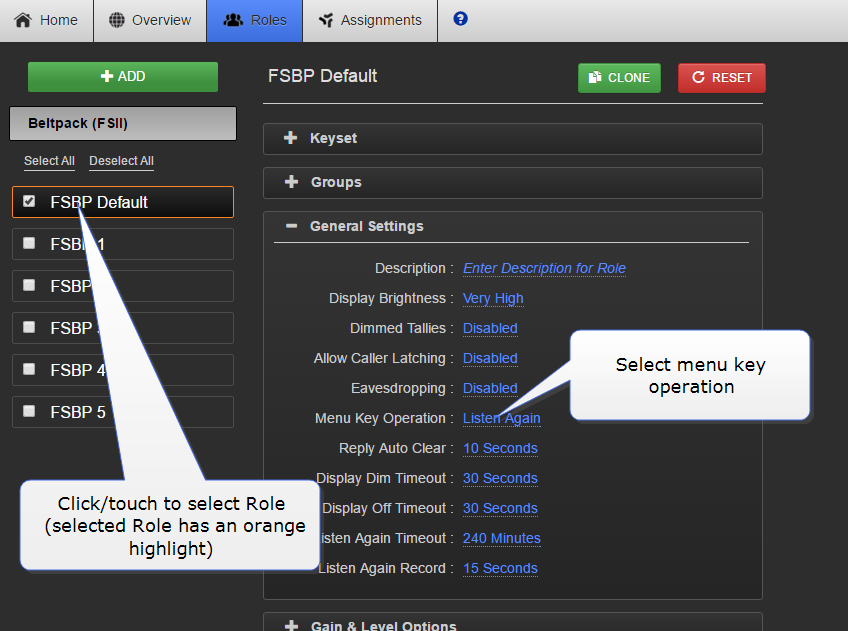This screenshot has width=848, height=631.
Task: Edit the Enter Description for Role field
Action: [x=544, y=269]
